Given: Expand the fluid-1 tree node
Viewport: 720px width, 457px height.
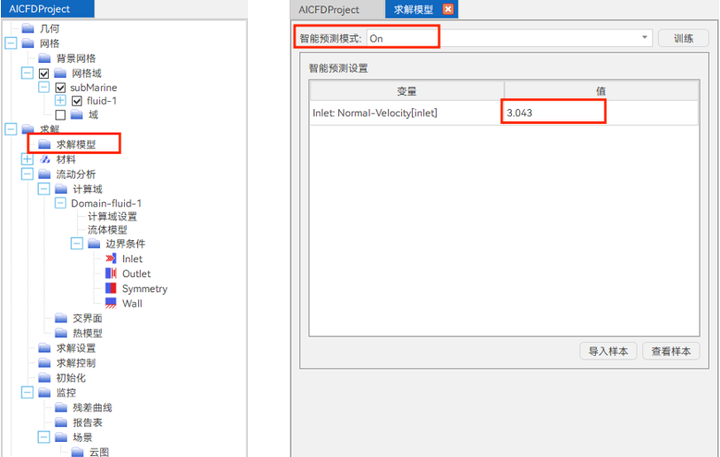Looking at the screenshot, I should [x=61, y=100].
